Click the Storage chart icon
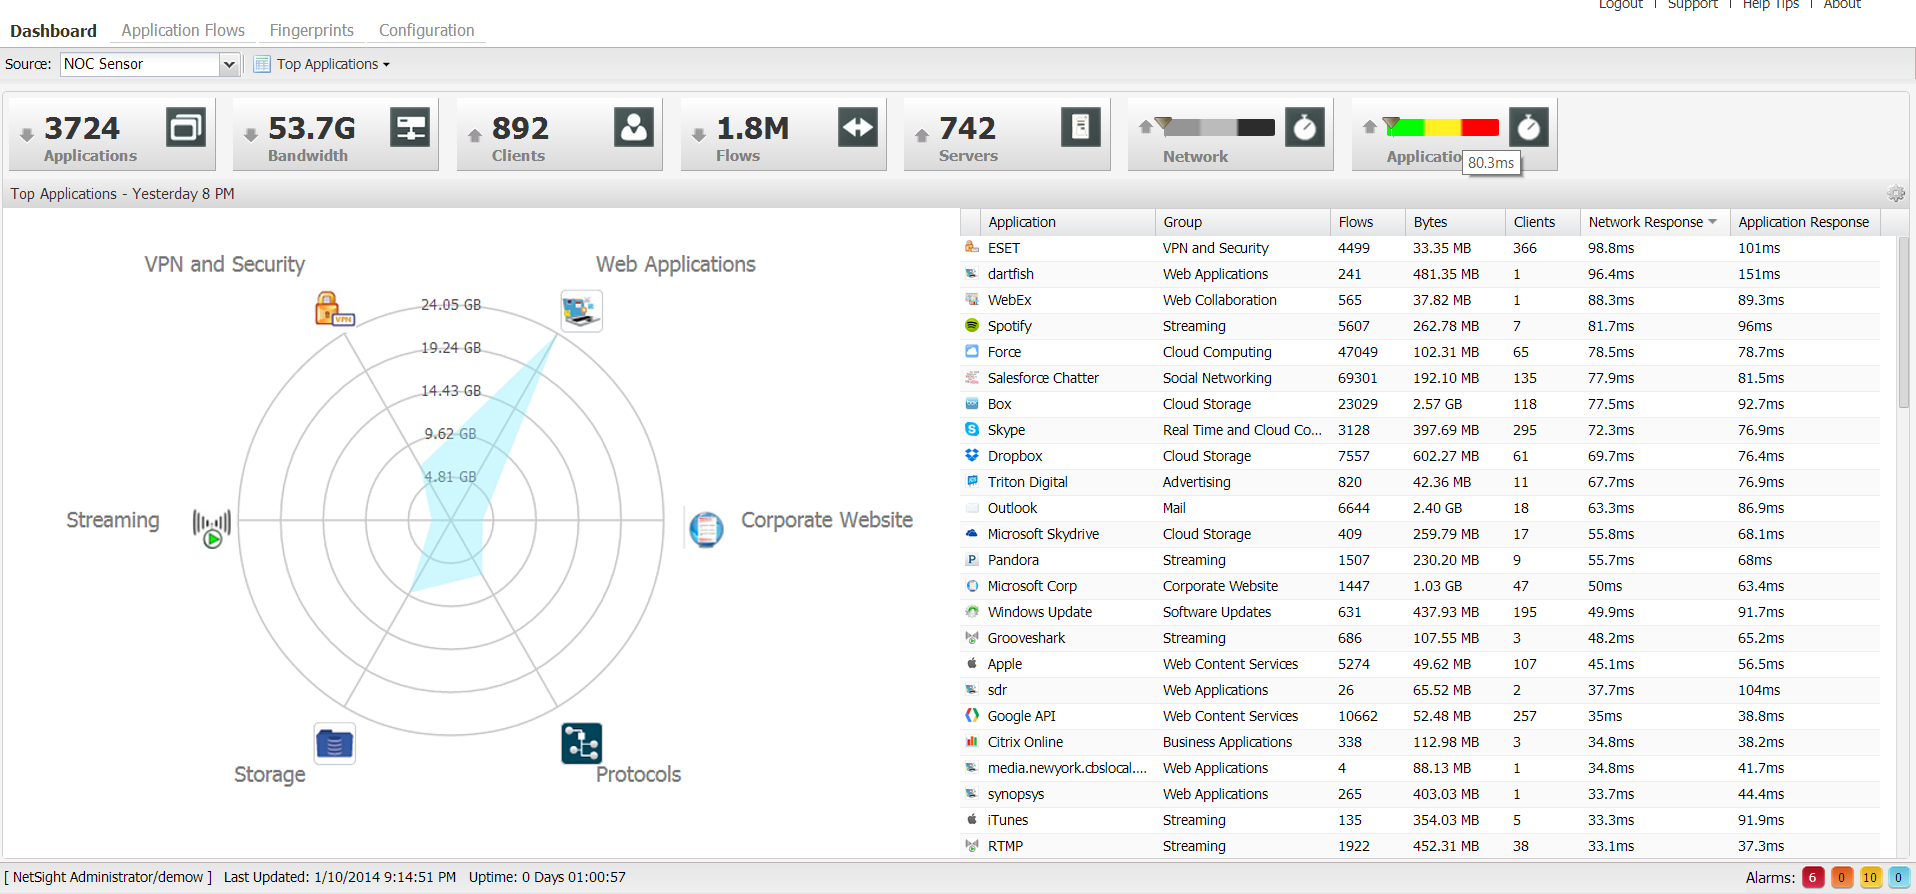 pyautogui.click(x=334, y=744)
